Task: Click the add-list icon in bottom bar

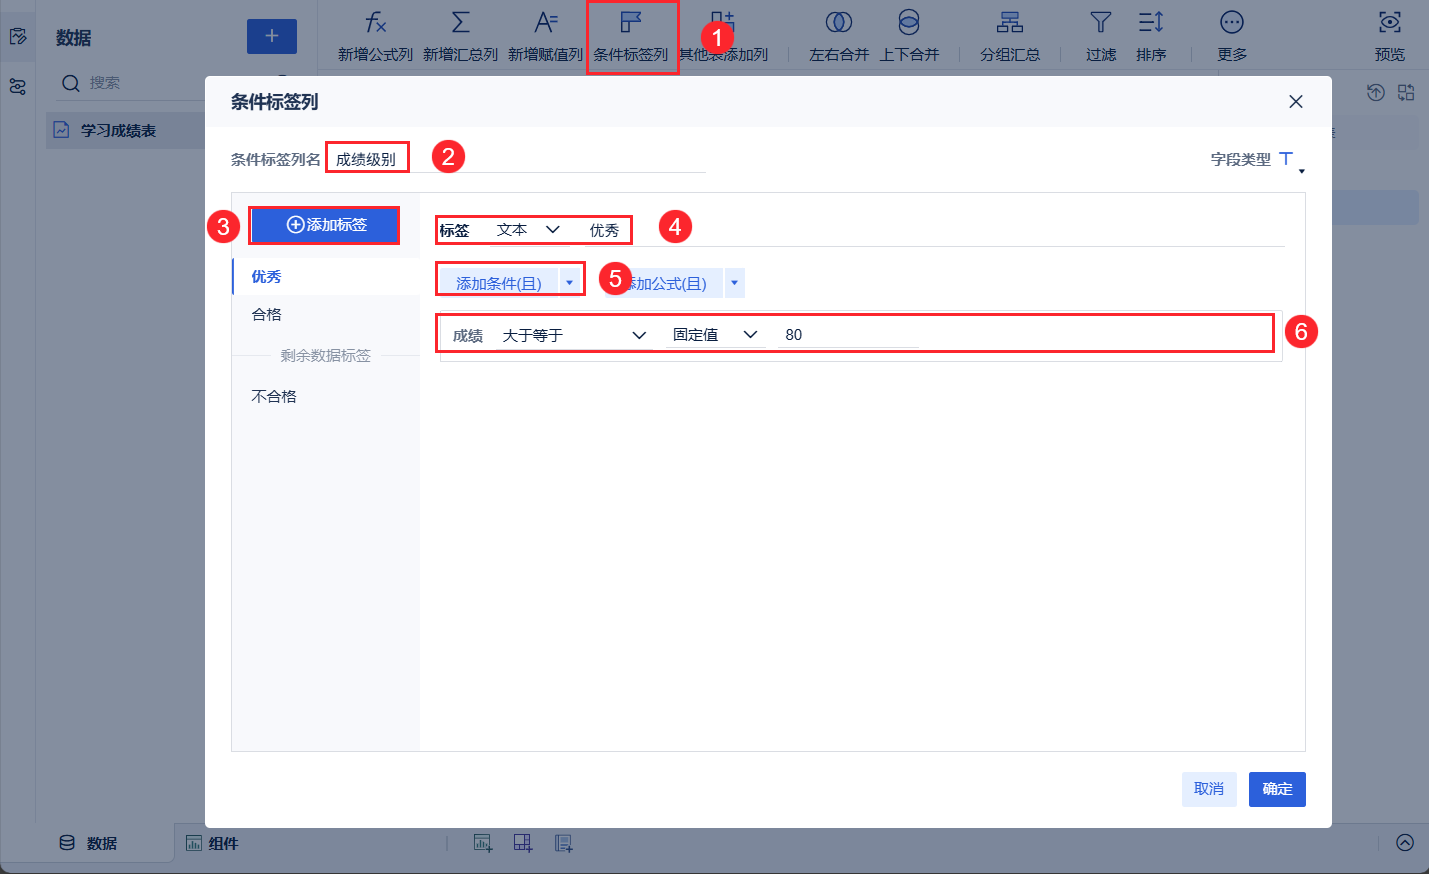Action: coord(564,843)
